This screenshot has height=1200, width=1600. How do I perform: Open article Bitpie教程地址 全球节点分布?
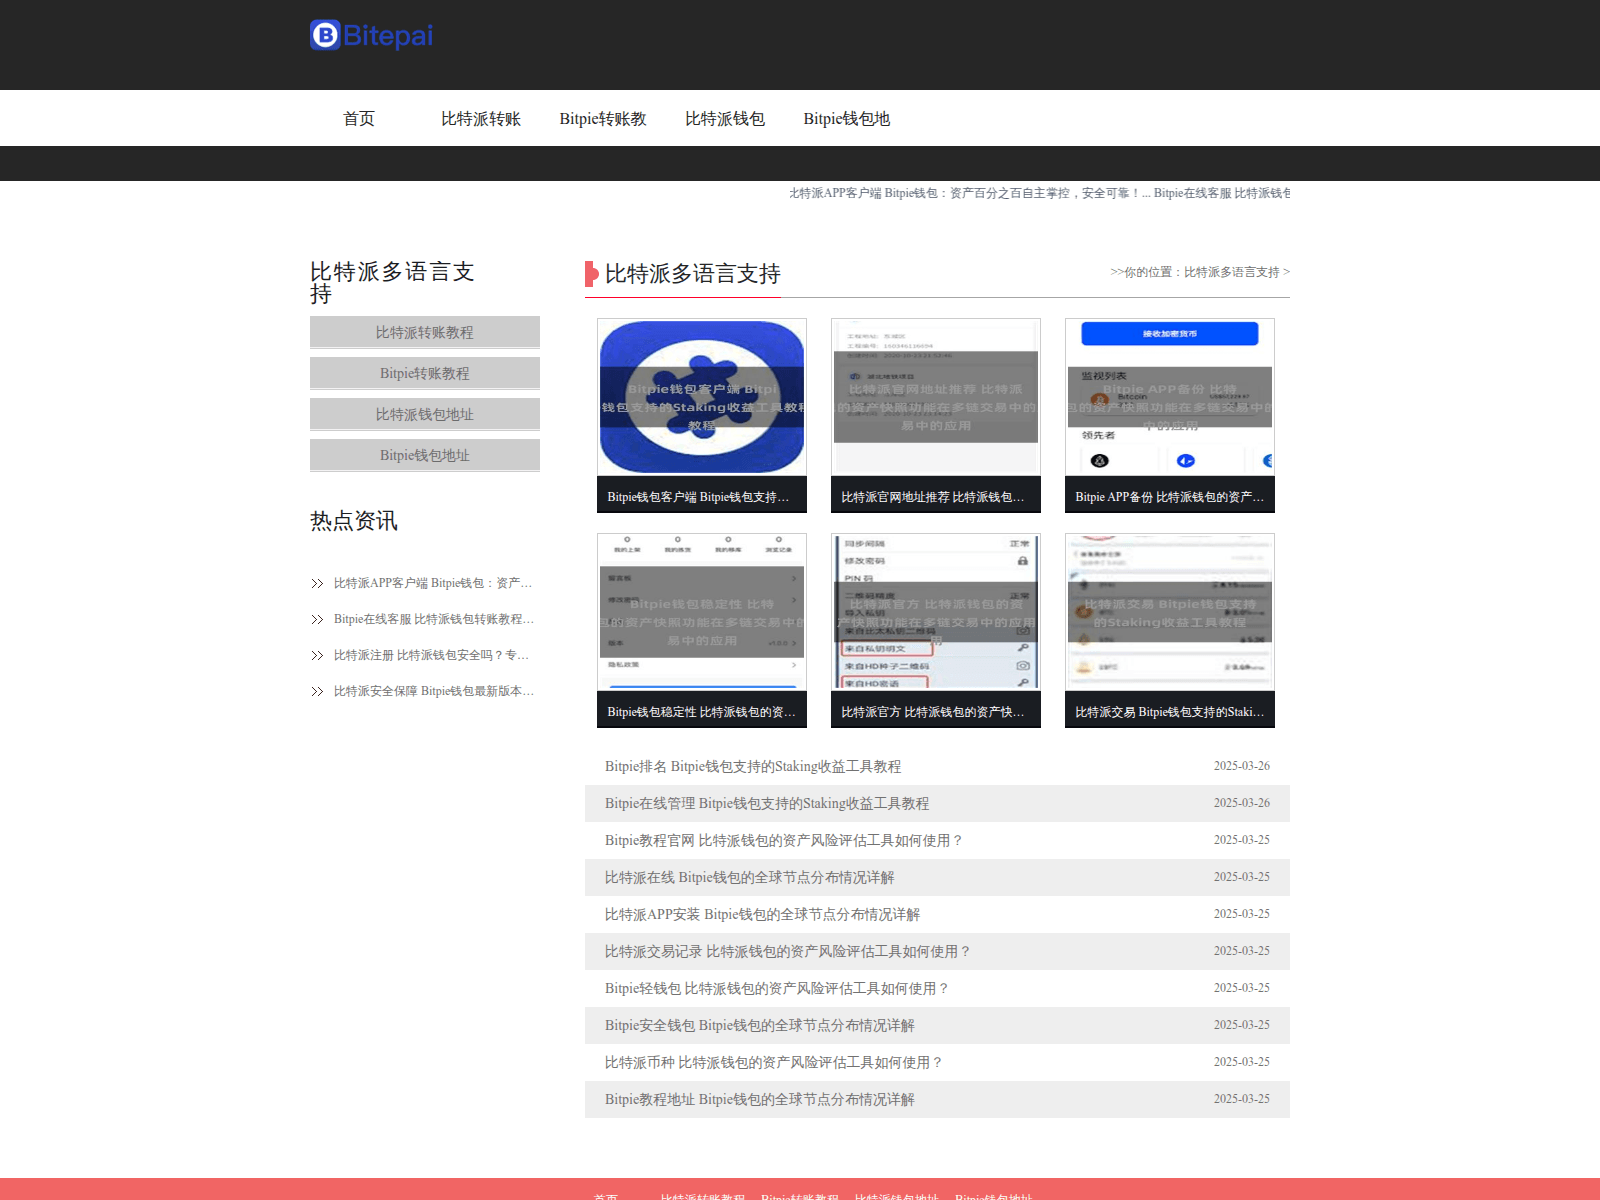[x=760, y=1099]
